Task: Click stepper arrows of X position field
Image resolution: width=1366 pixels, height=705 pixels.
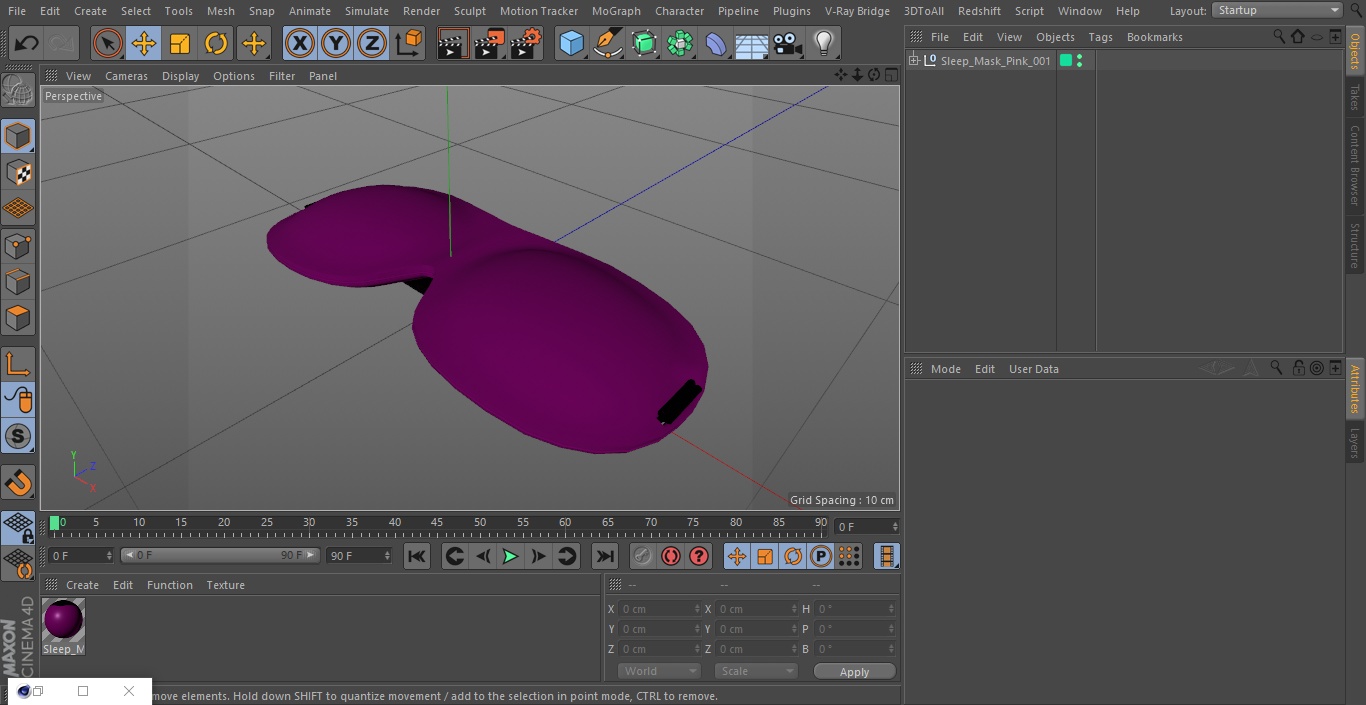Action: click(697, 609)
